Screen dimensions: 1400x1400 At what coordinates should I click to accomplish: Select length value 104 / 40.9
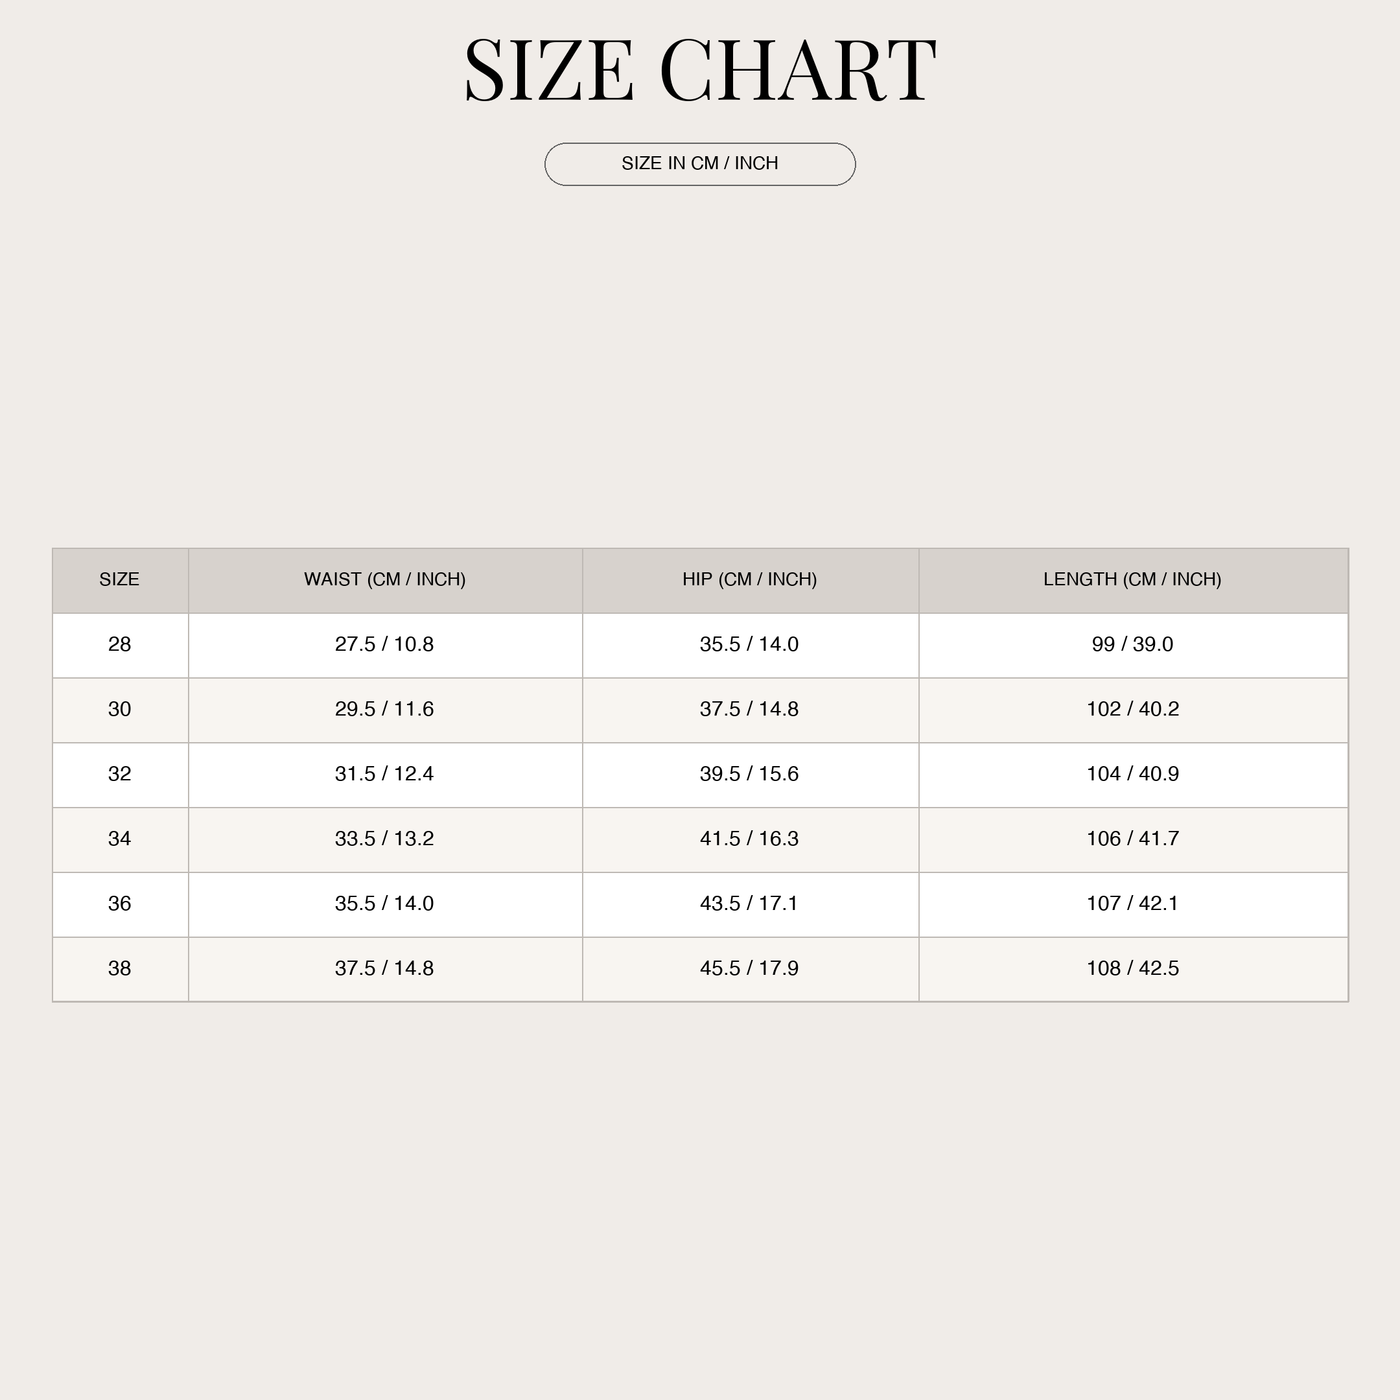click(1133, 774)
